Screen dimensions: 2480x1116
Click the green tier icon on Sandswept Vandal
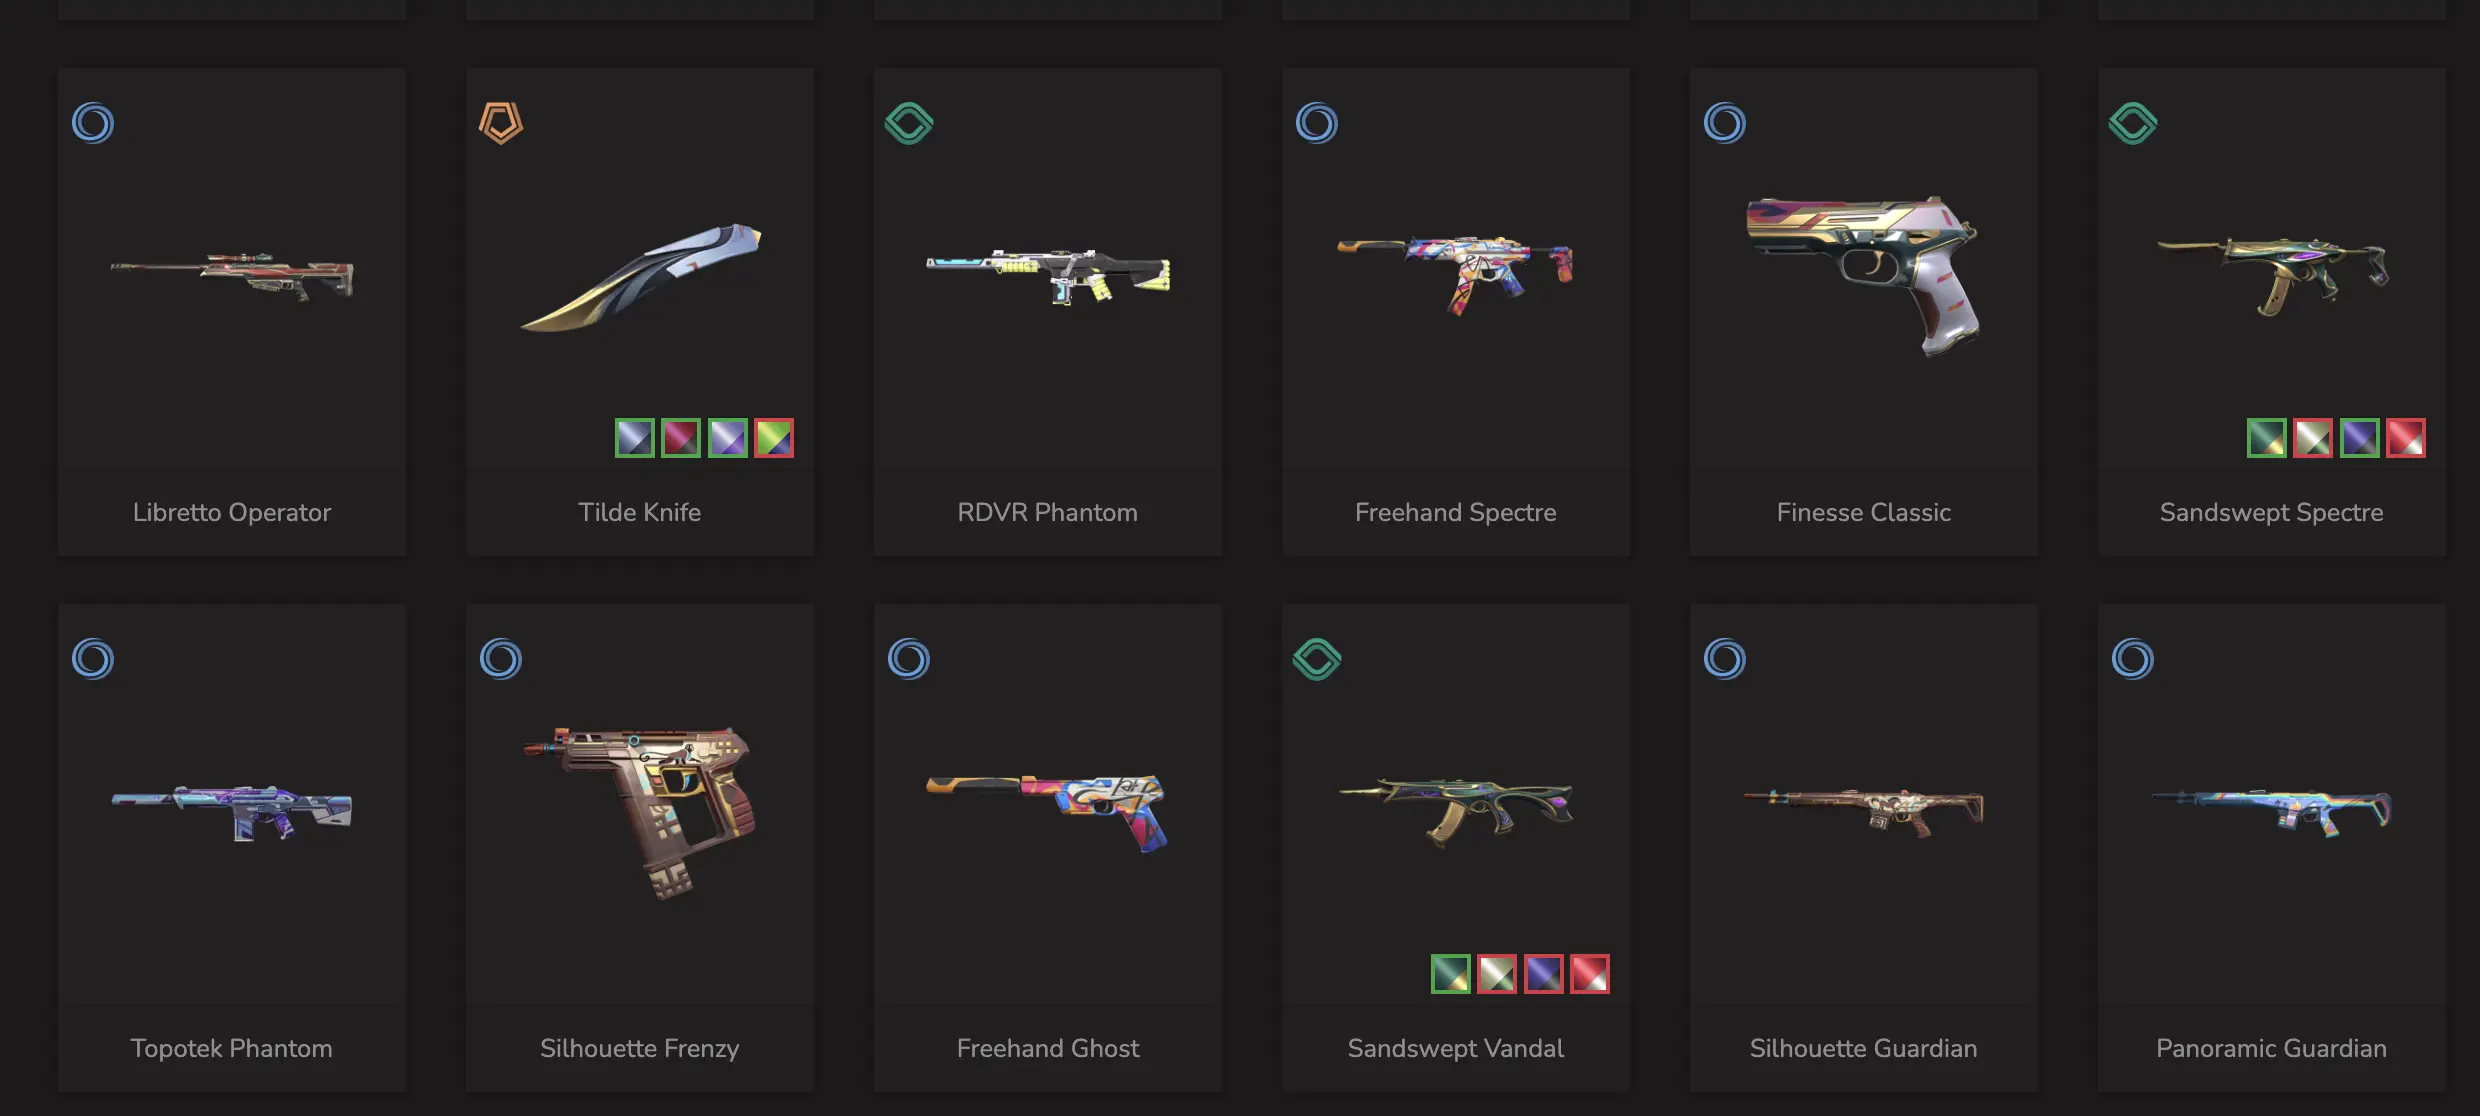coord(1317,660)
